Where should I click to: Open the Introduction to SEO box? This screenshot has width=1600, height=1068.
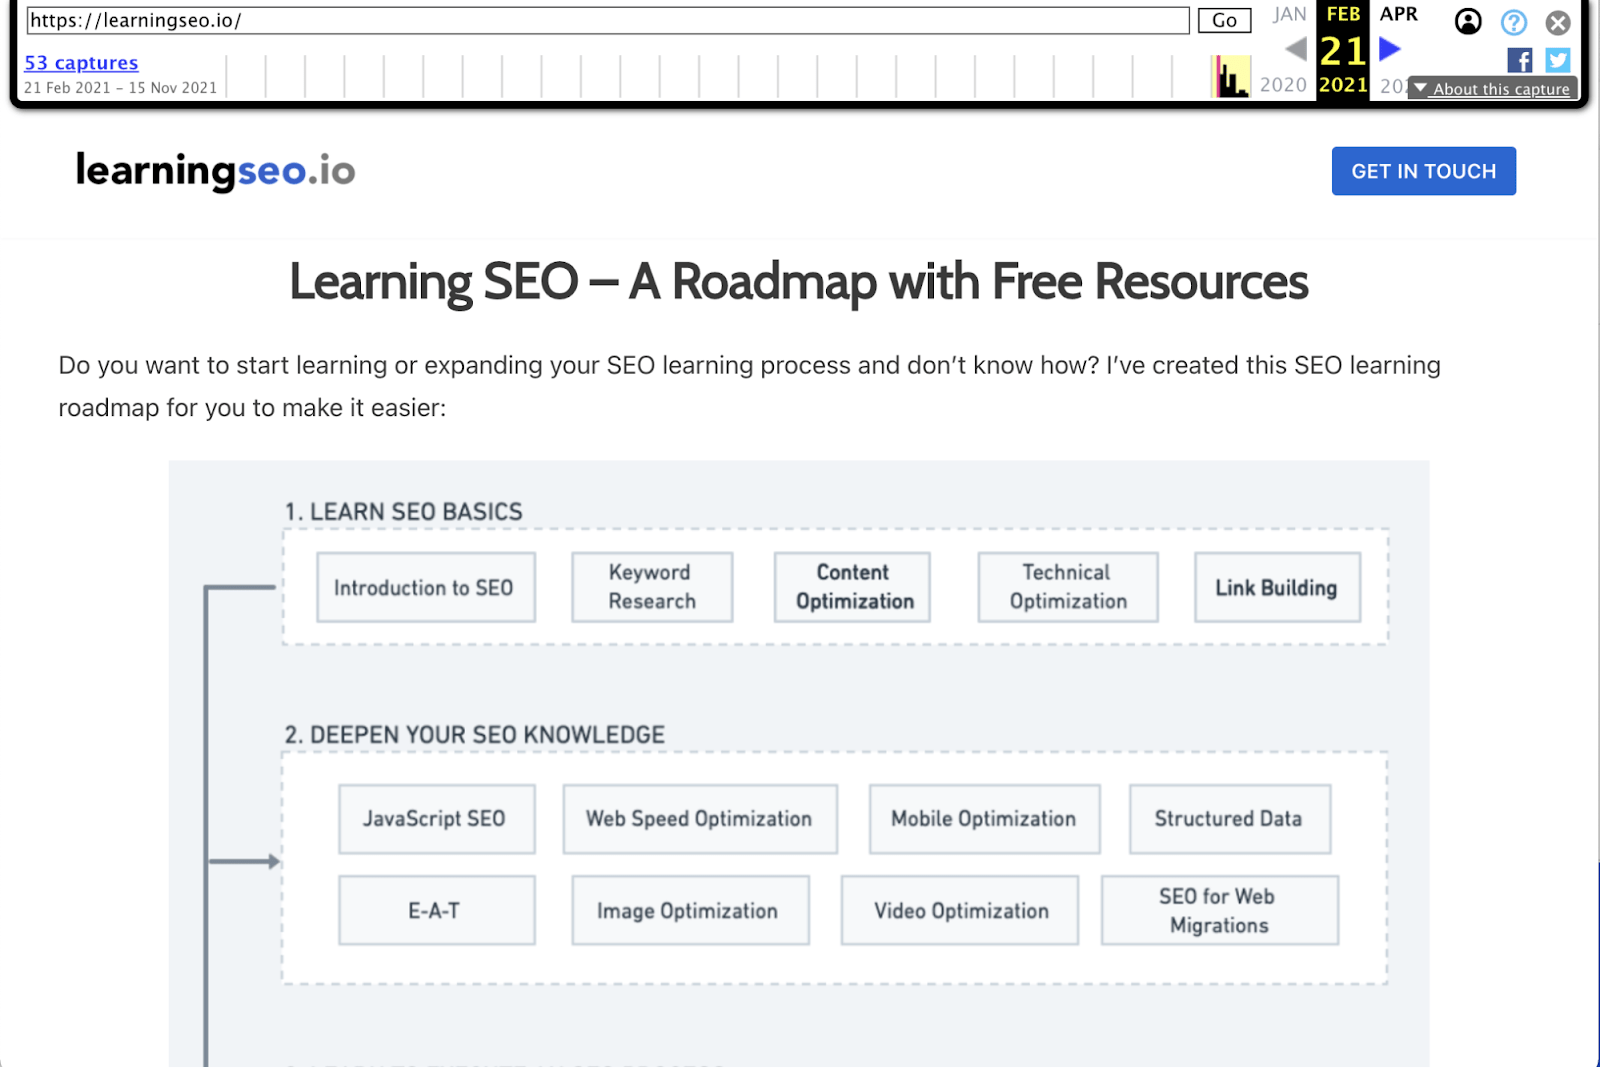pos(425,587)
